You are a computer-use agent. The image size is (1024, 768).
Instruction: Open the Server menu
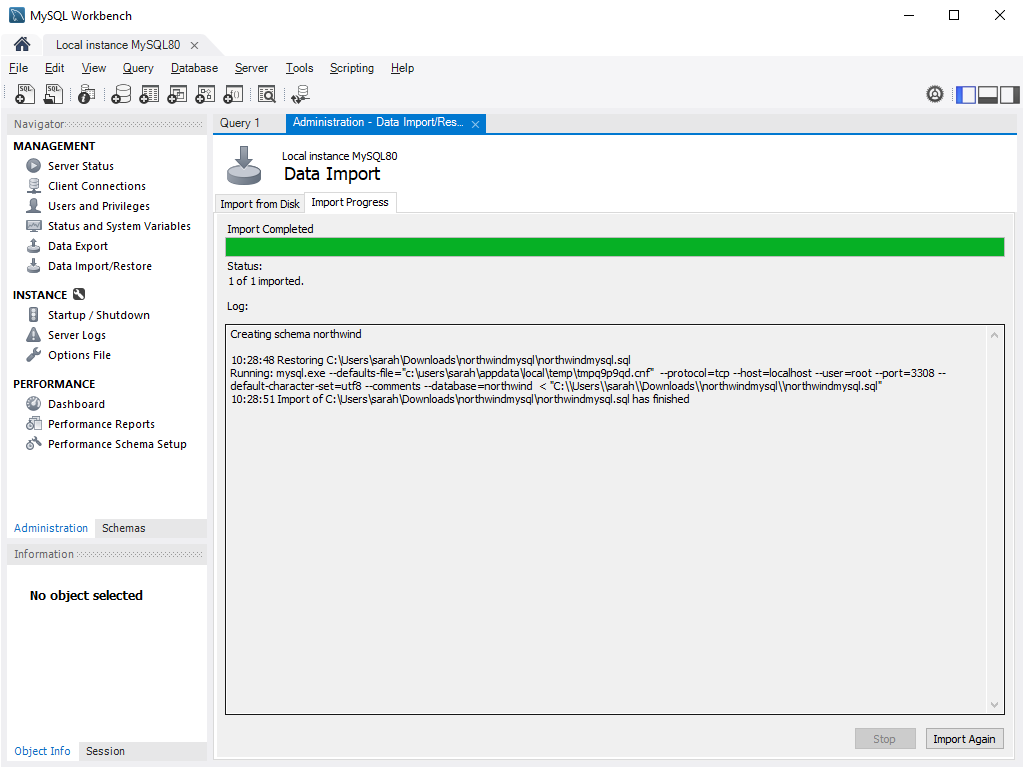click(251, 68)
